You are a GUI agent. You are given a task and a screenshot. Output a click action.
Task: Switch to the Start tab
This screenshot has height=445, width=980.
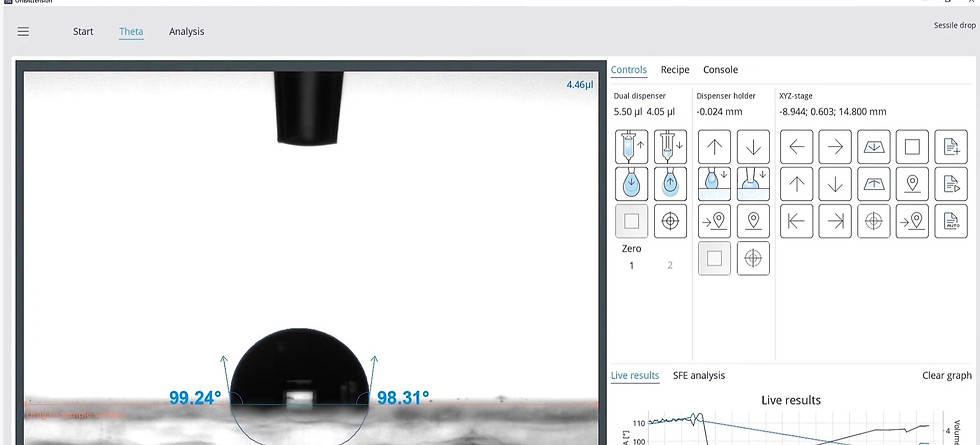point(83,31)
